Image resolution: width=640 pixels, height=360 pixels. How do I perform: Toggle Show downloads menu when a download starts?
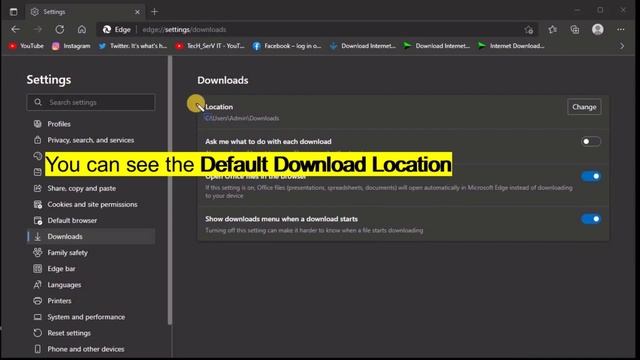(591, 219)
